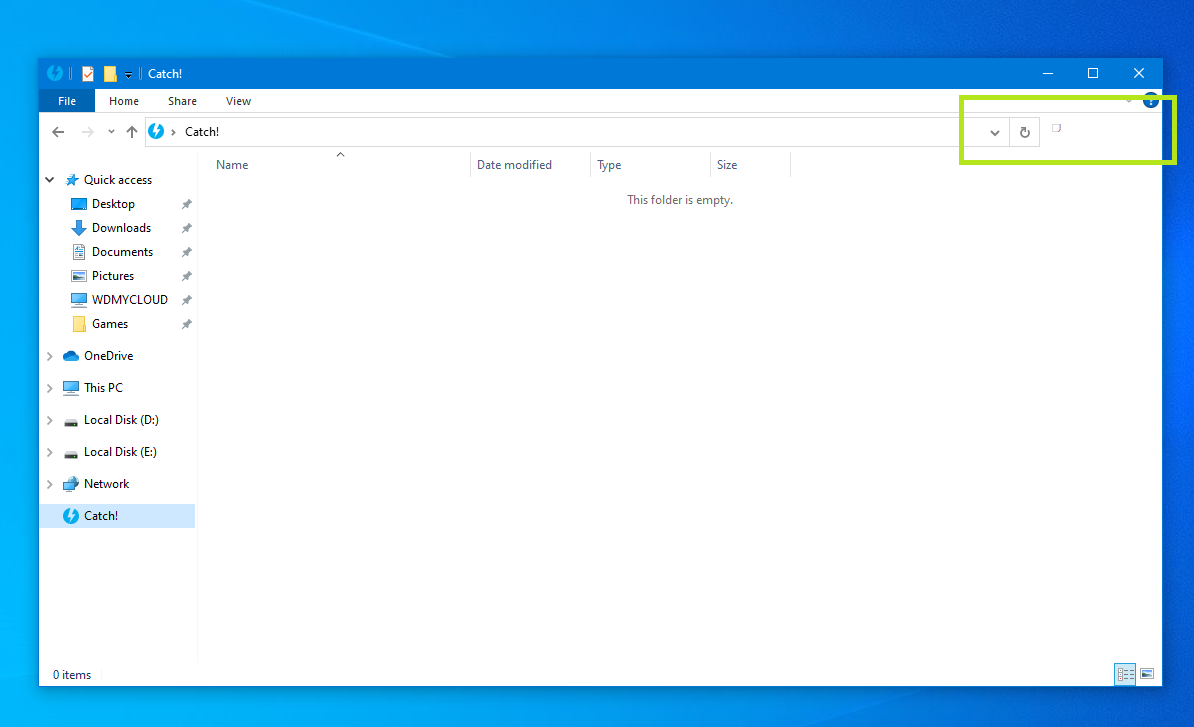Select OneDrive in navigation pane
This screenshot has height=727, width=1194.
click(x=108, y=356)
